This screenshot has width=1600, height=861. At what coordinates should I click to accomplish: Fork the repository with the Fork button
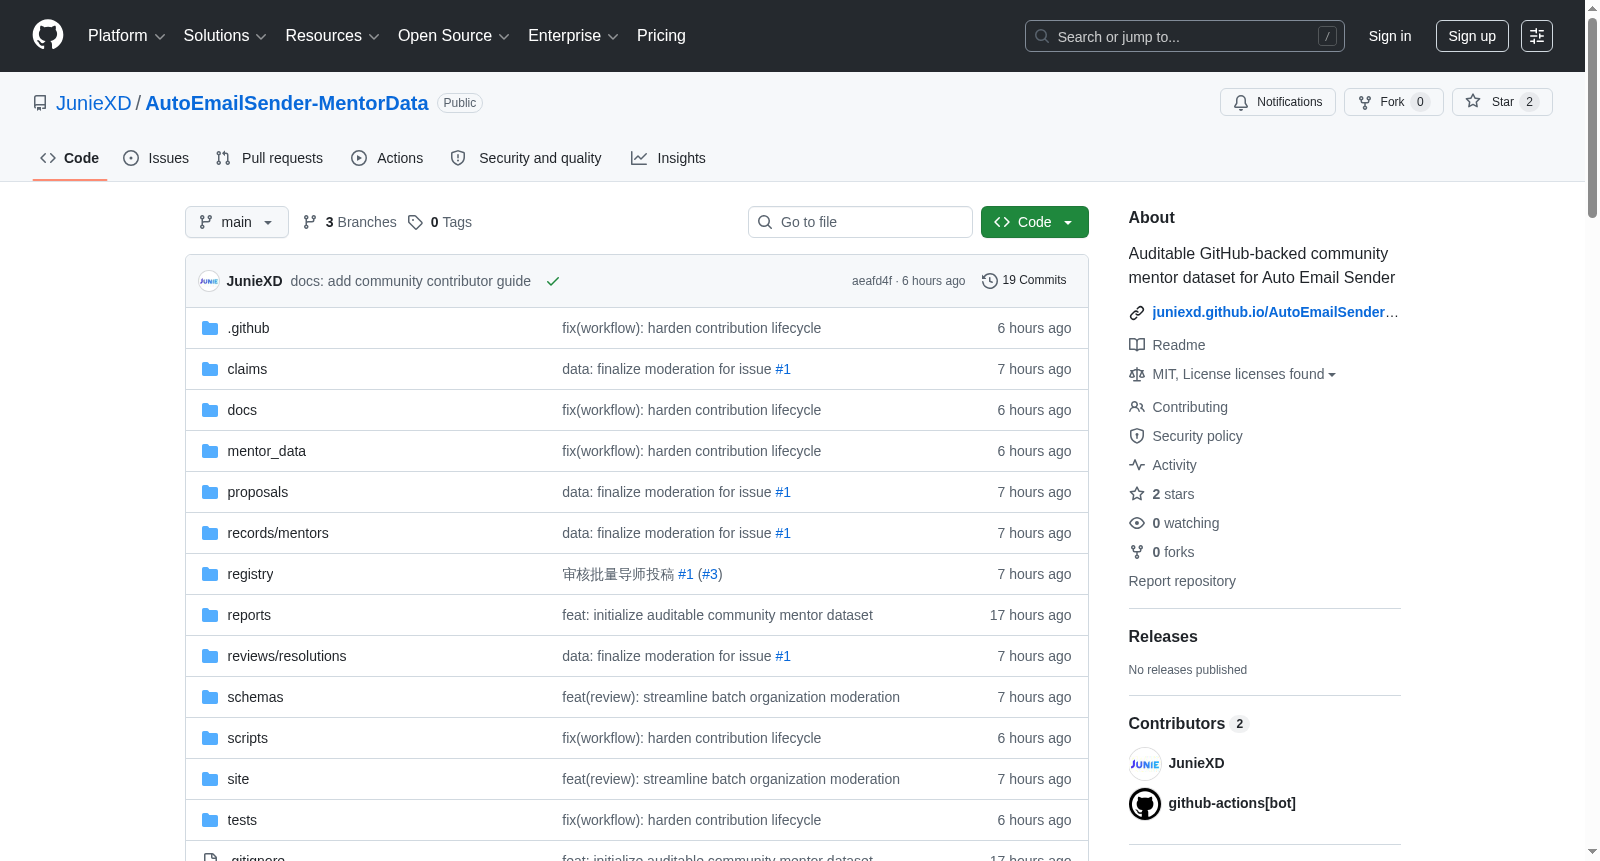(1394, 102)
